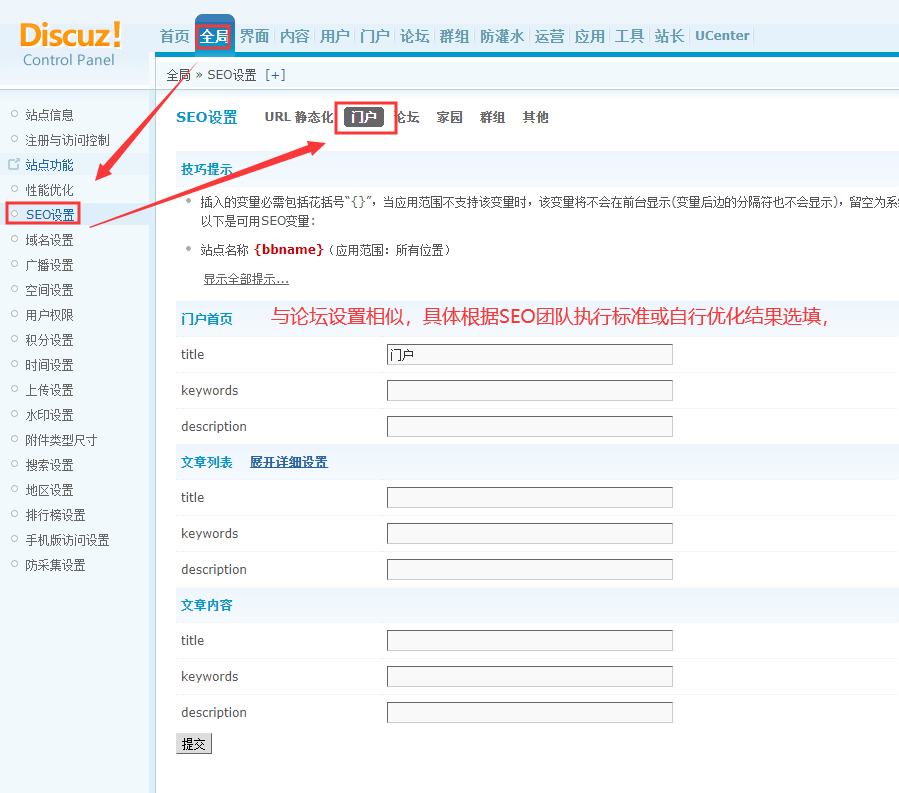
Task: Collapse the 技巧提示 section header
Action: pos(206,169)
